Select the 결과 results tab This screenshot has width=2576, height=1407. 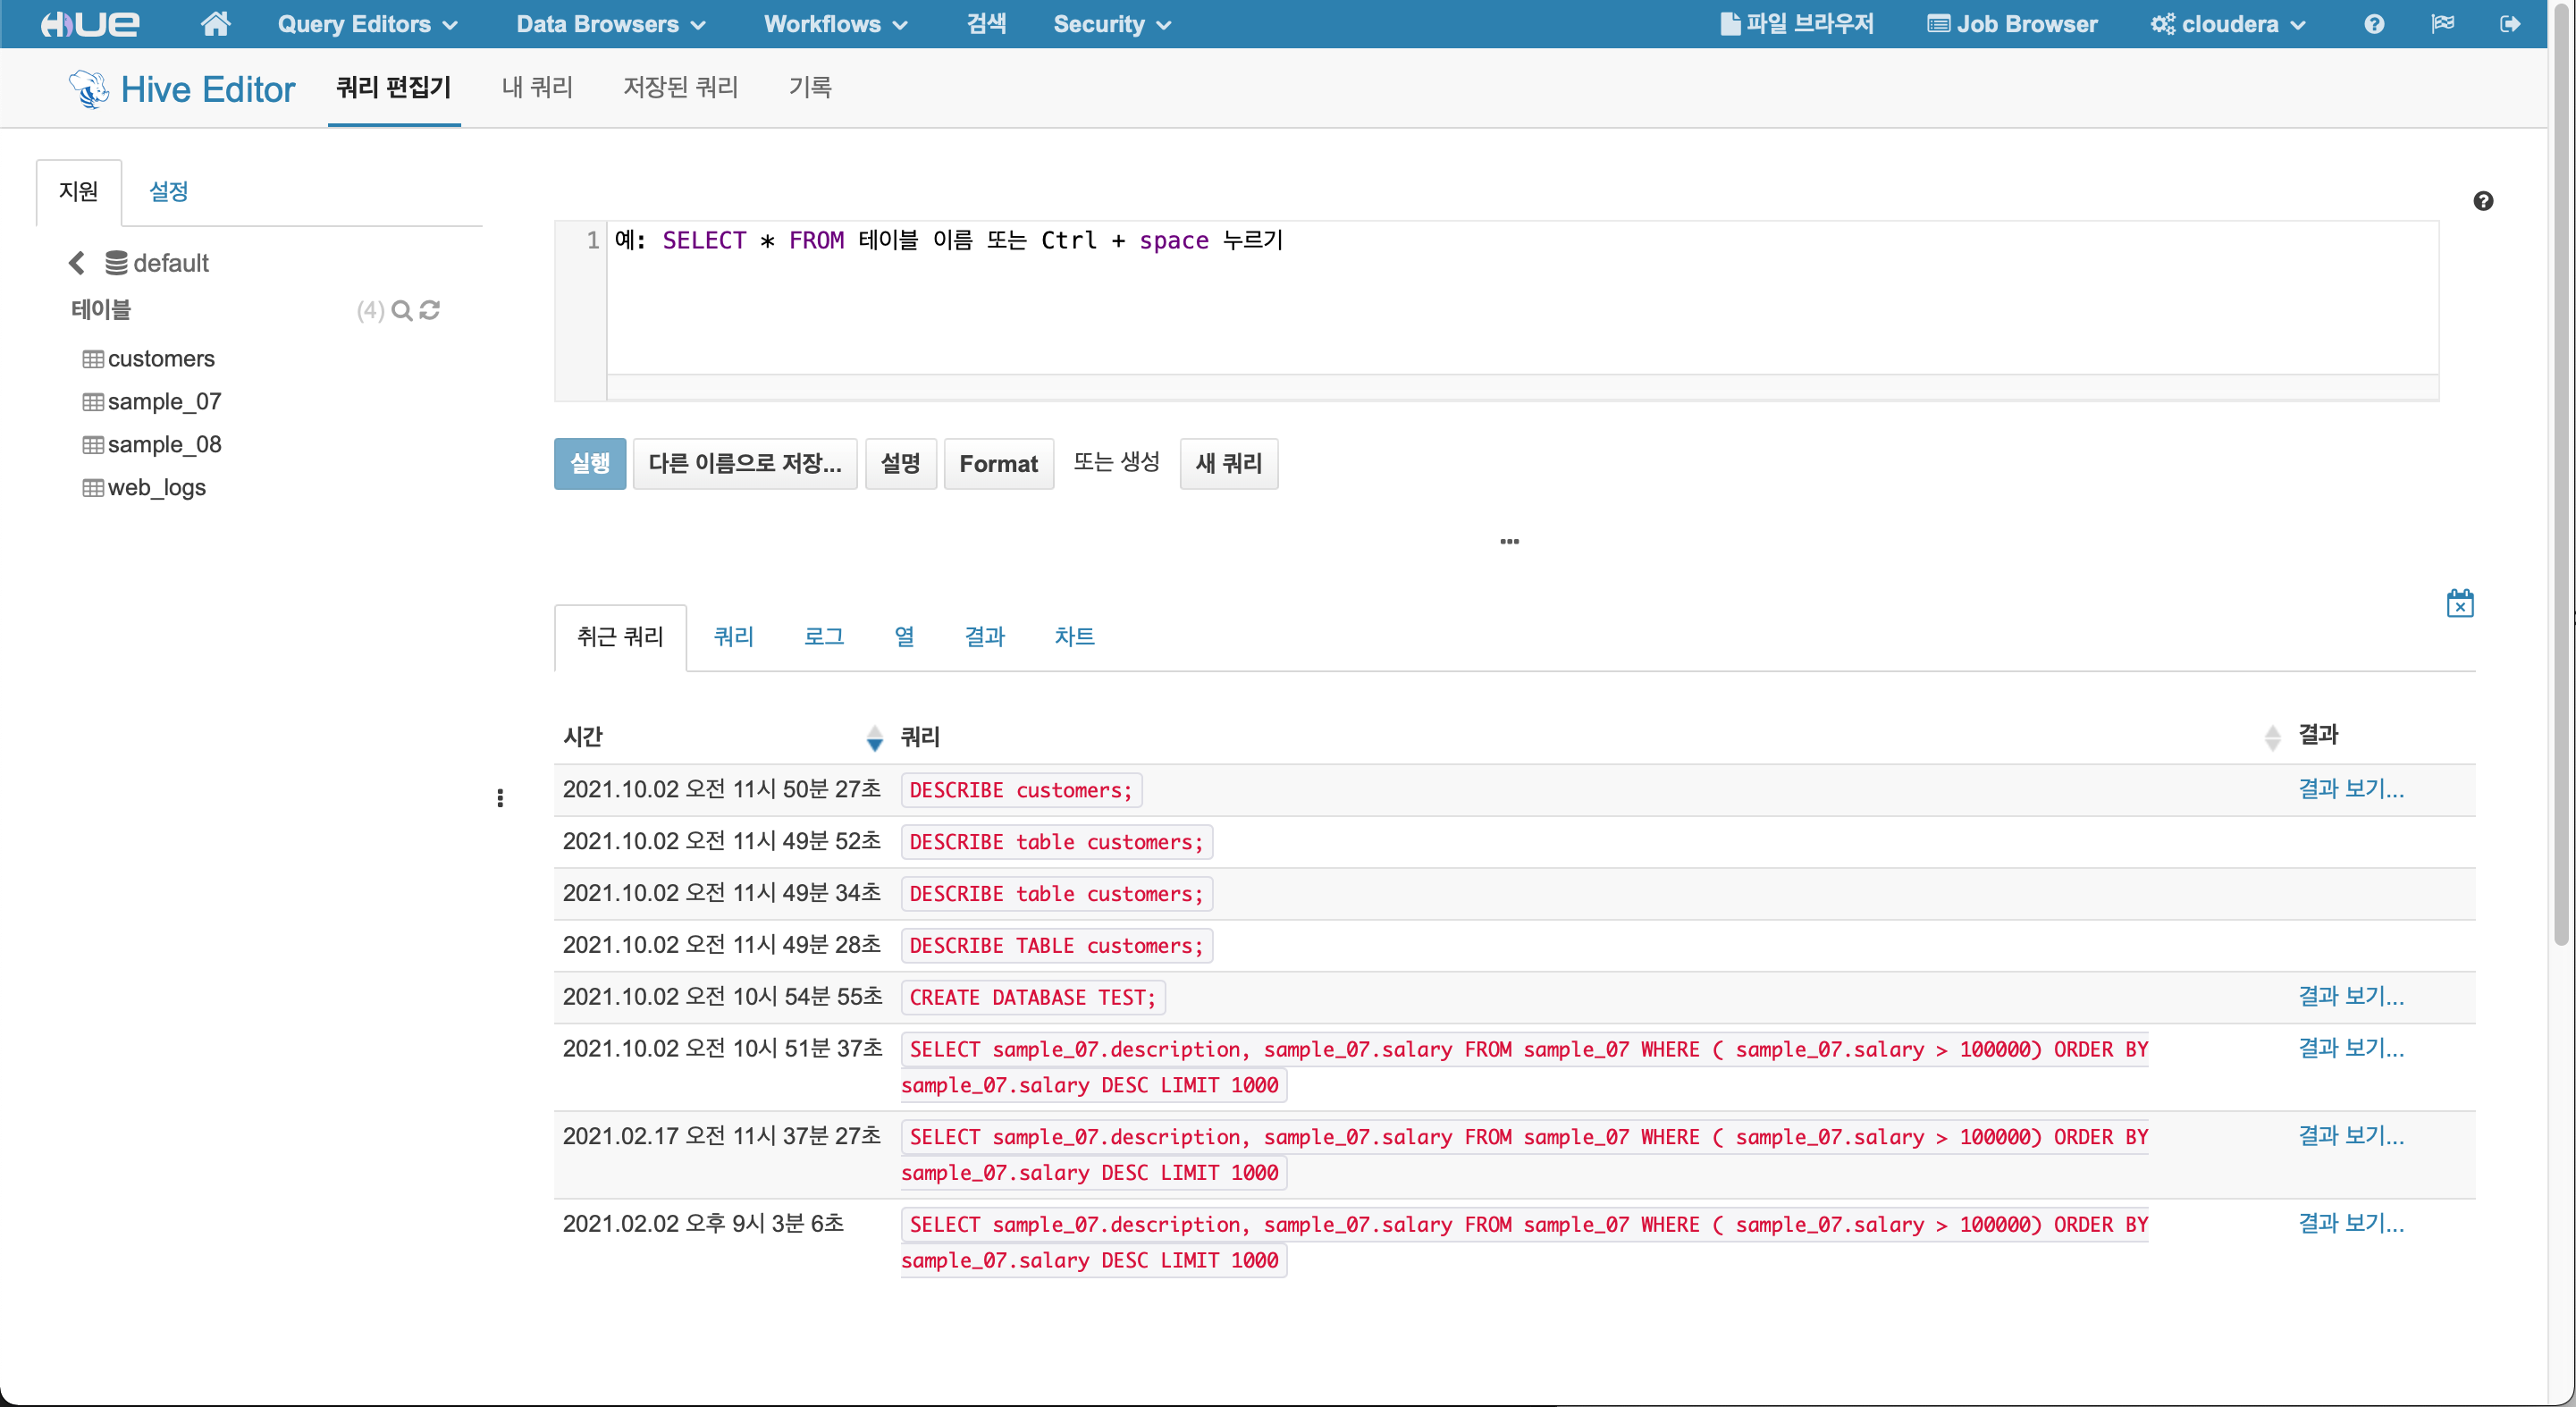tap(982, 636)
